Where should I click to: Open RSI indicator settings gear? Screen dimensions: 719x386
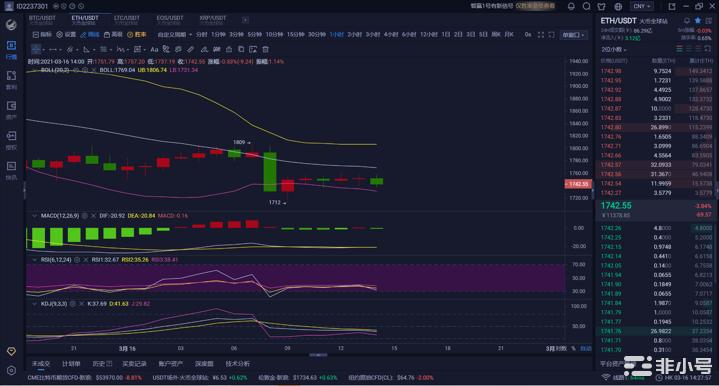pos(77,259)
